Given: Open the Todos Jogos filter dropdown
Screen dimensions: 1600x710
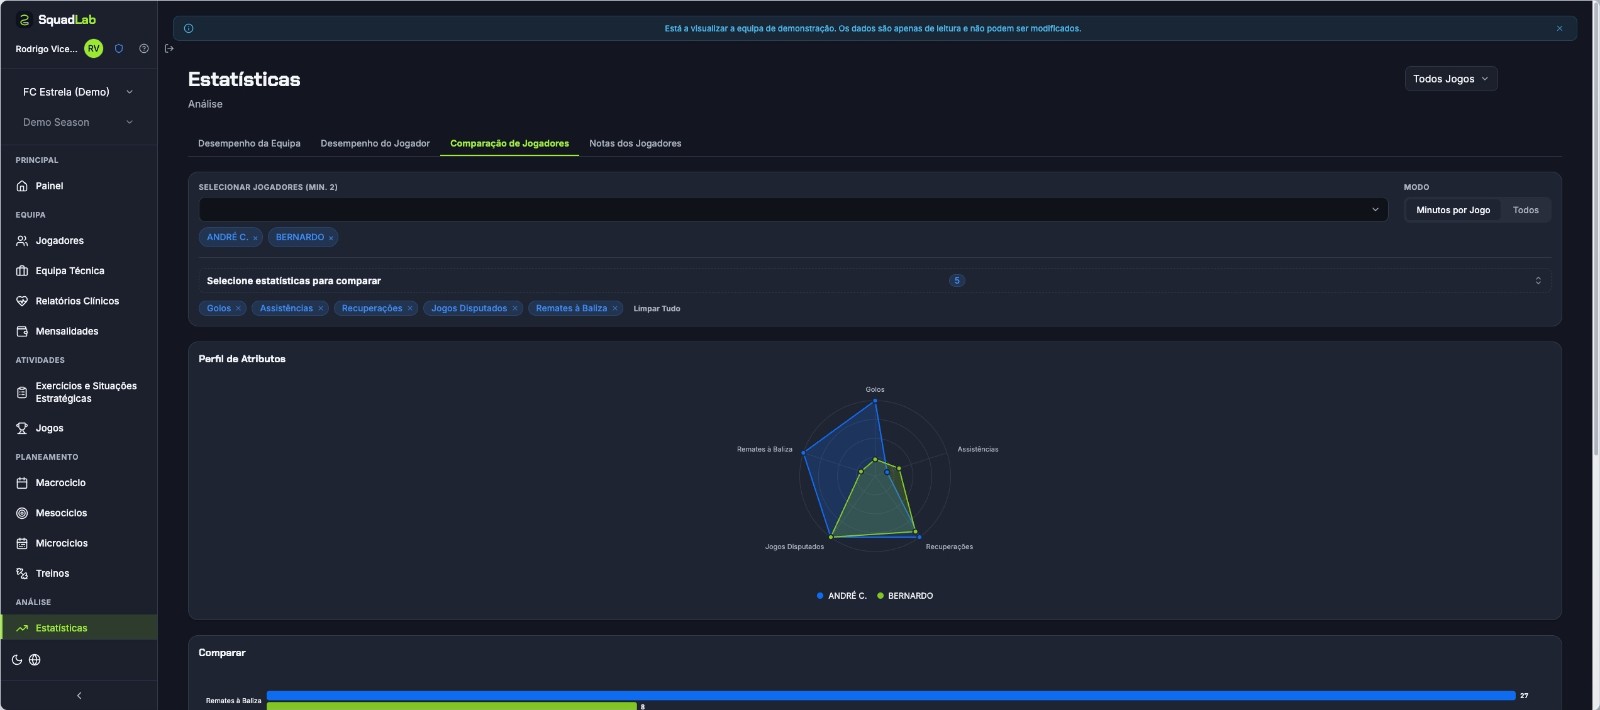Looking at the screenshot, I should pyautogui.click(x=1451, y=79).
